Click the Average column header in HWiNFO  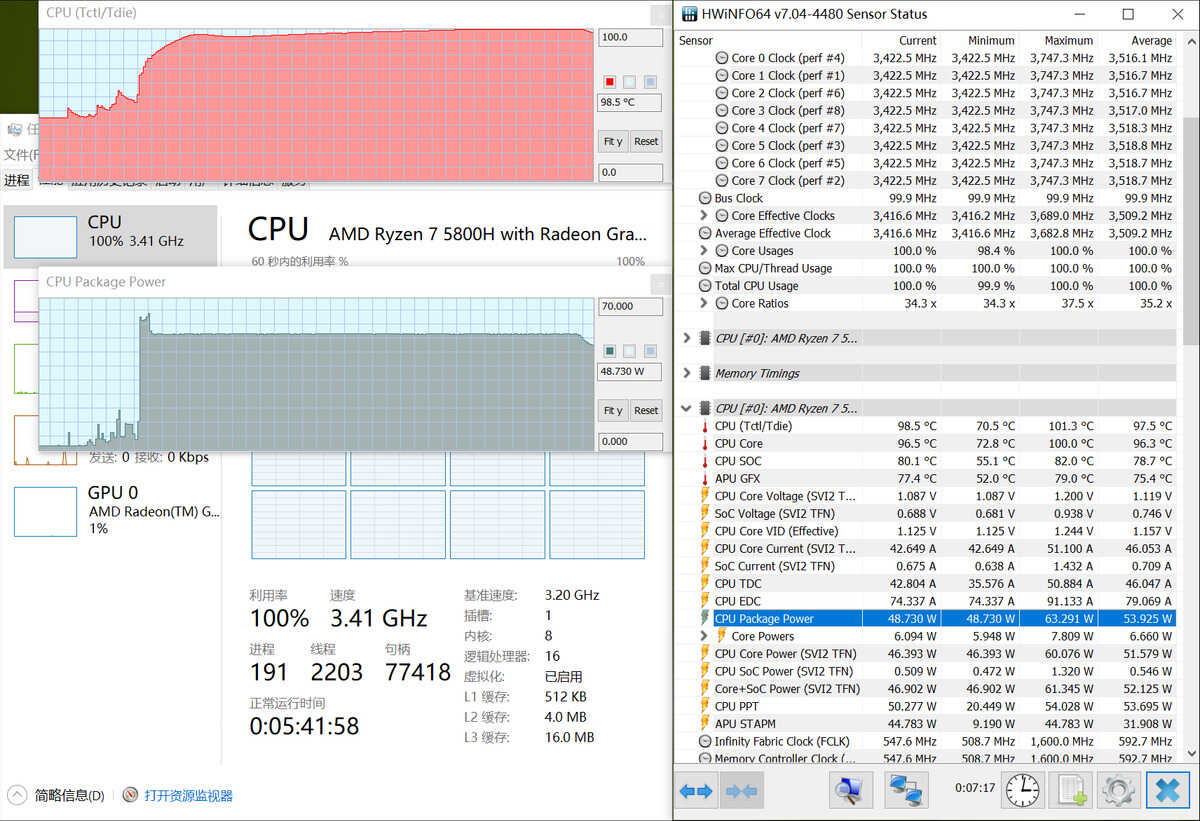point(1151,41)
